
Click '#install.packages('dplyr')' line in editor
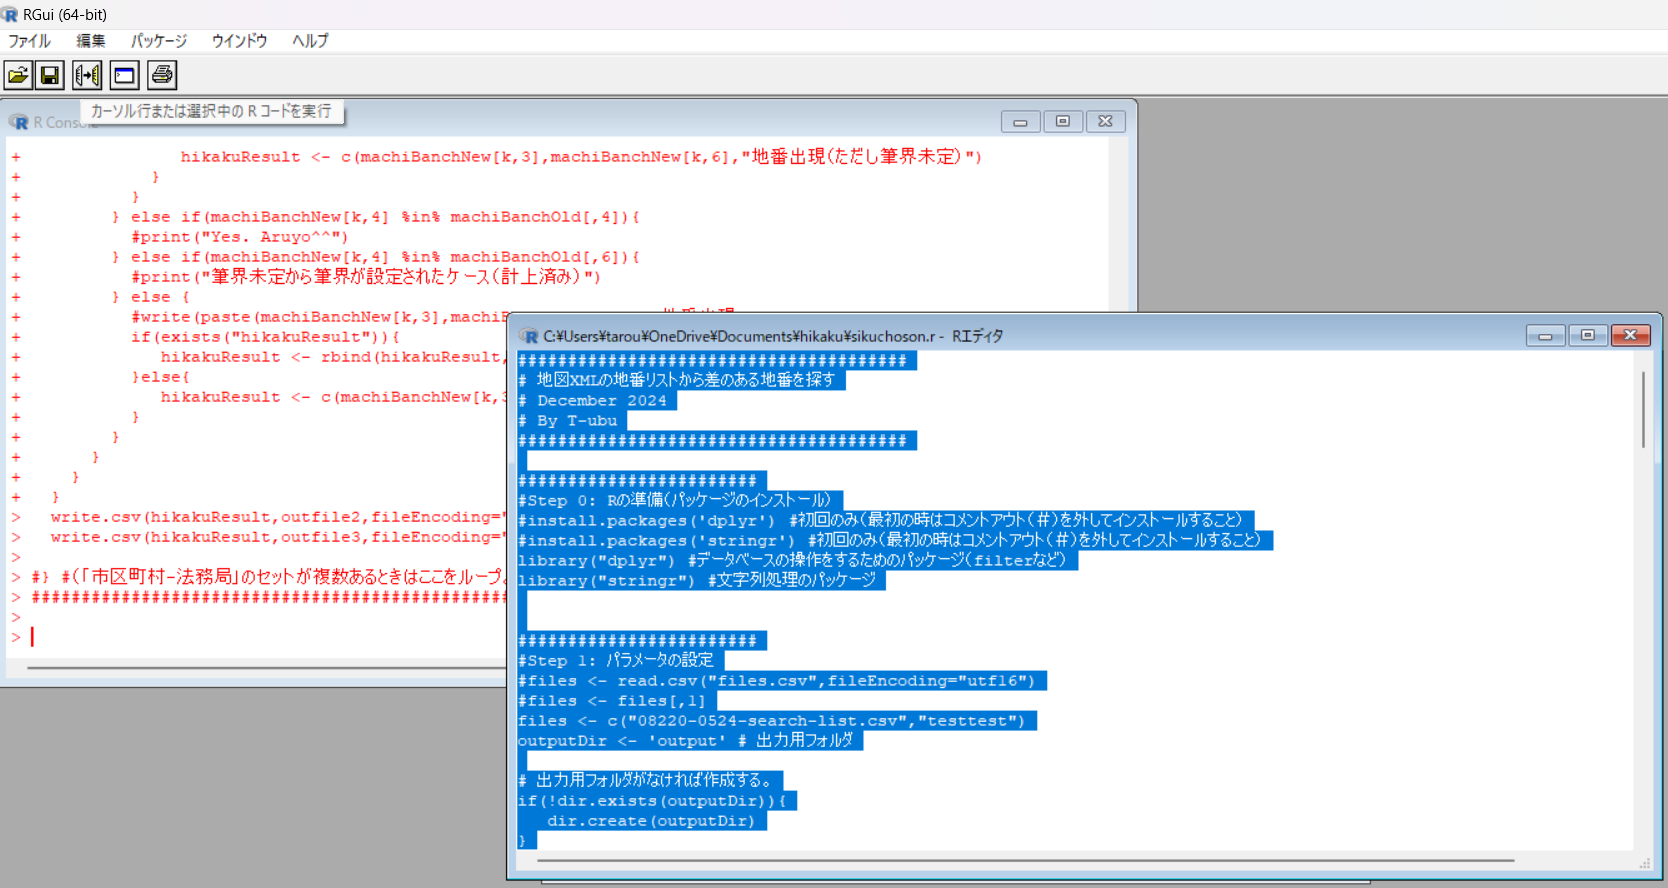click(x=886, y=521)
